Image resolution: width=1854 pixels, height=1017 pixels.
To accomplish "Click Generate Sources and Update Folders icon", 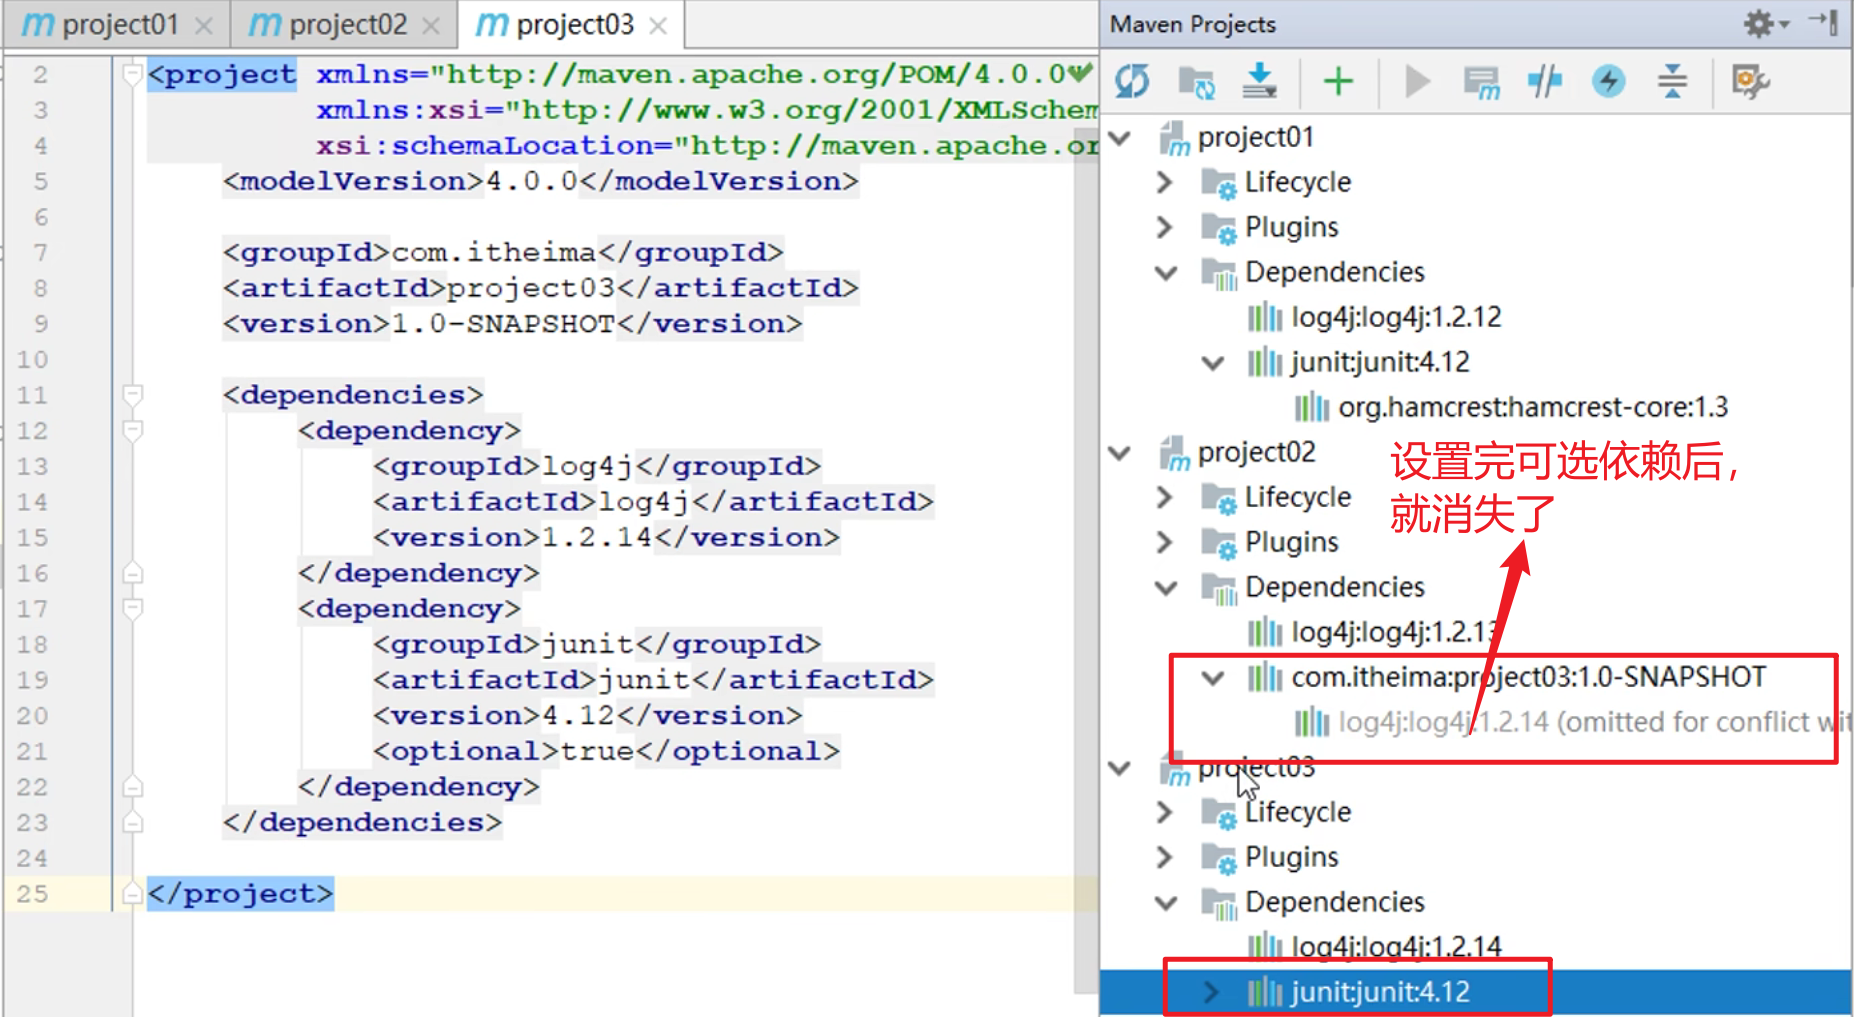I will click(1196, 81).
